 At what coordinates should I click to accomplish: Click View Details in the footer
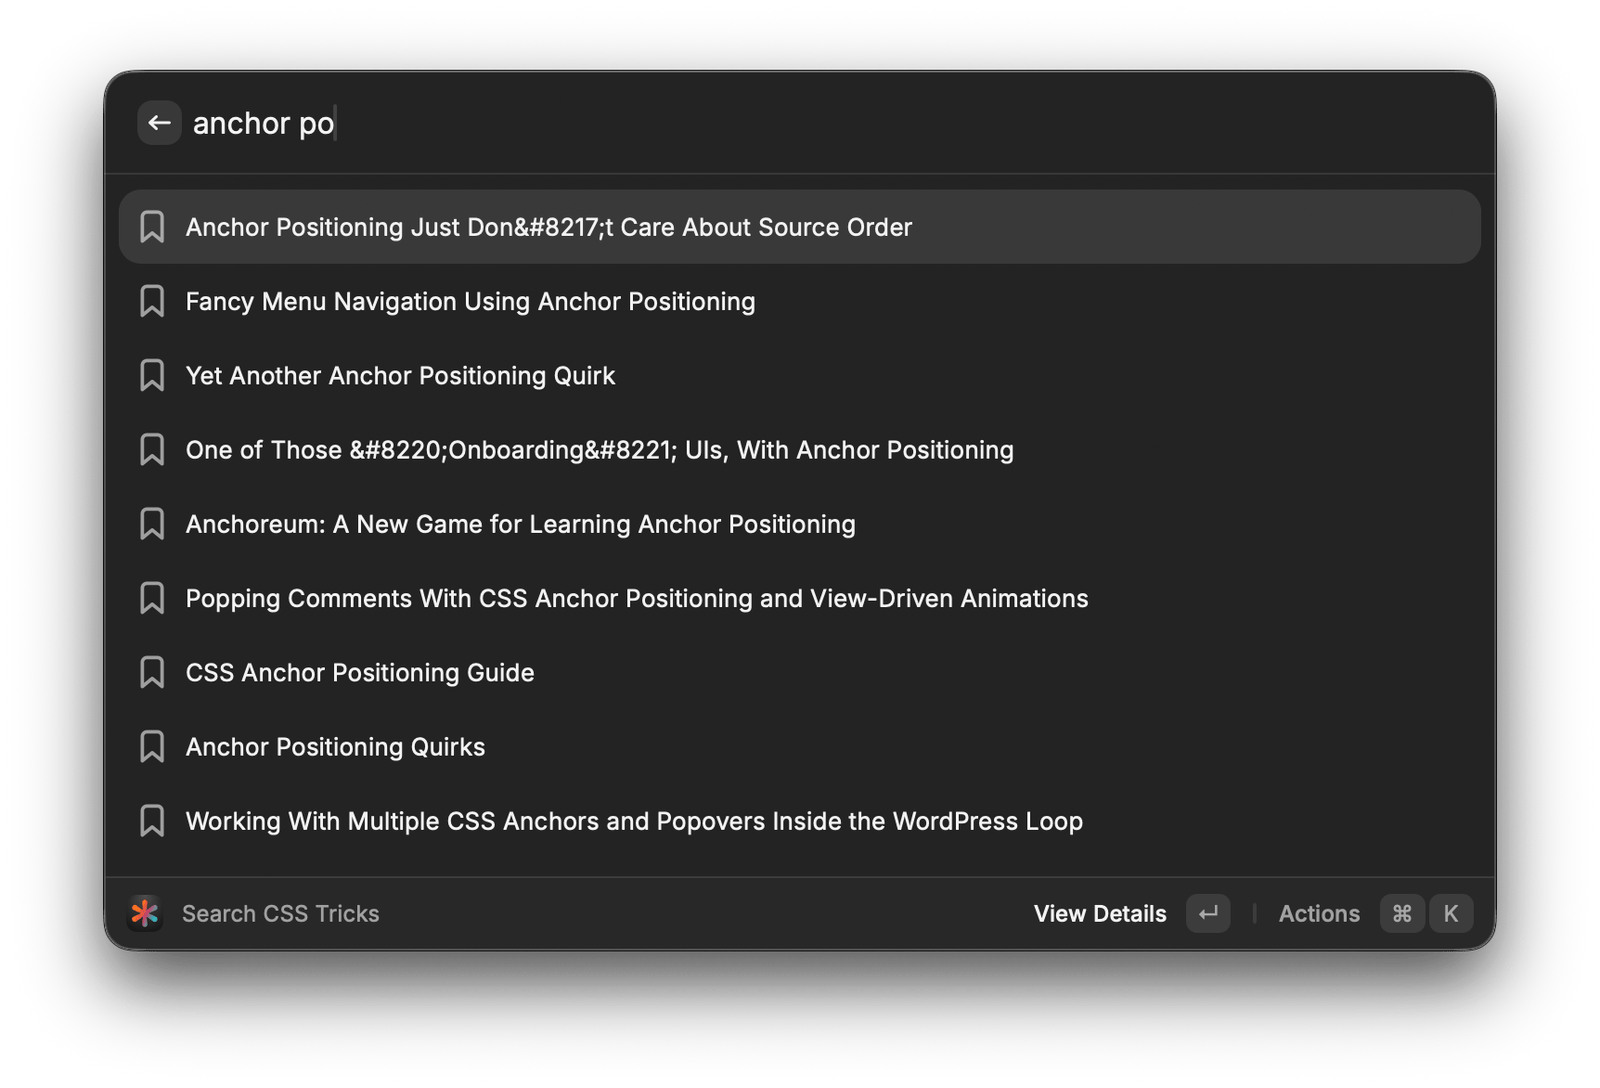pos(1099,913)
